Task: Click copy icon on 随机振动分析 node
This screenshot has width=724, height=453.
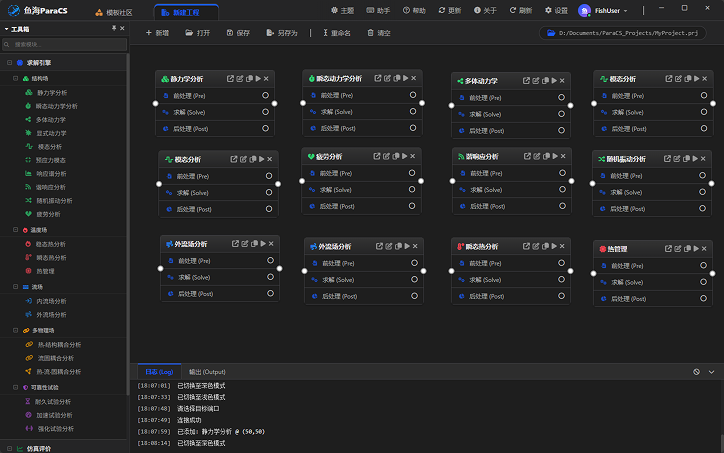Action: coord(685,158)
